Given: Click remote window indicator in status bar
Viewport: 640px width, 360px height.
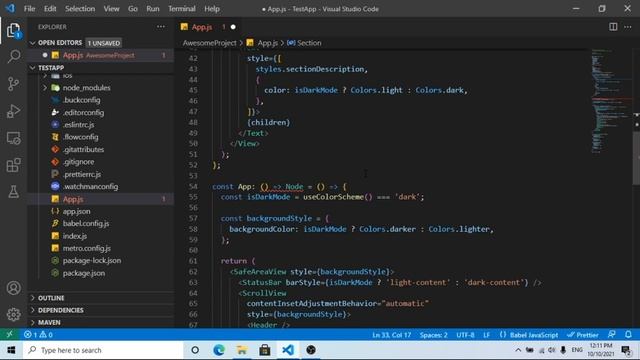Looking at the screenshot, I should [9, 335].
